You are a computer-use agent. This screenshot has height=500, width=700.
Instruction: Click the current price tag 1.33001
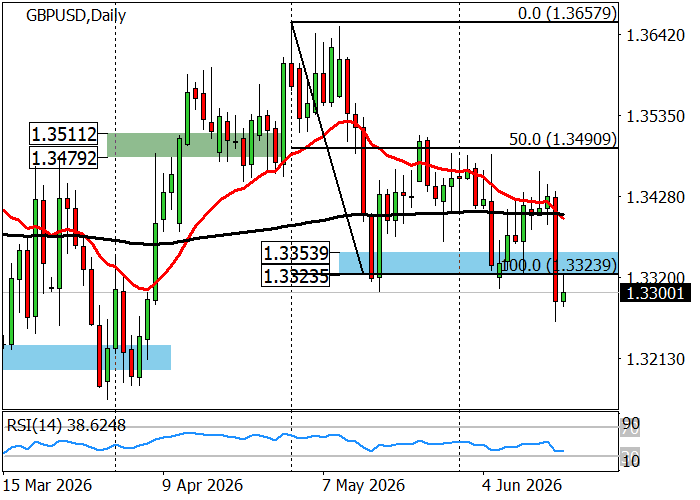coord(655,293)
